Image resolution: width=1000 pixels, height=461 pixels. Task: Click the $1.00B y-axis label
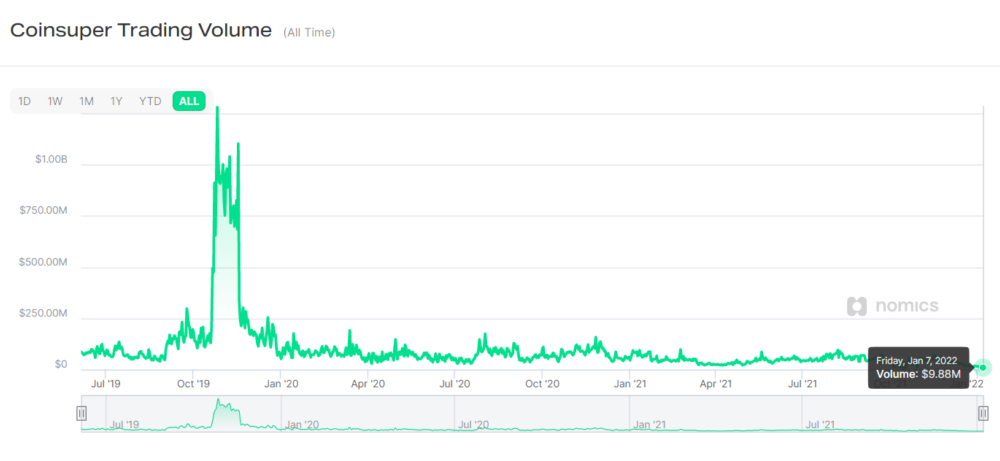(51, 159)
